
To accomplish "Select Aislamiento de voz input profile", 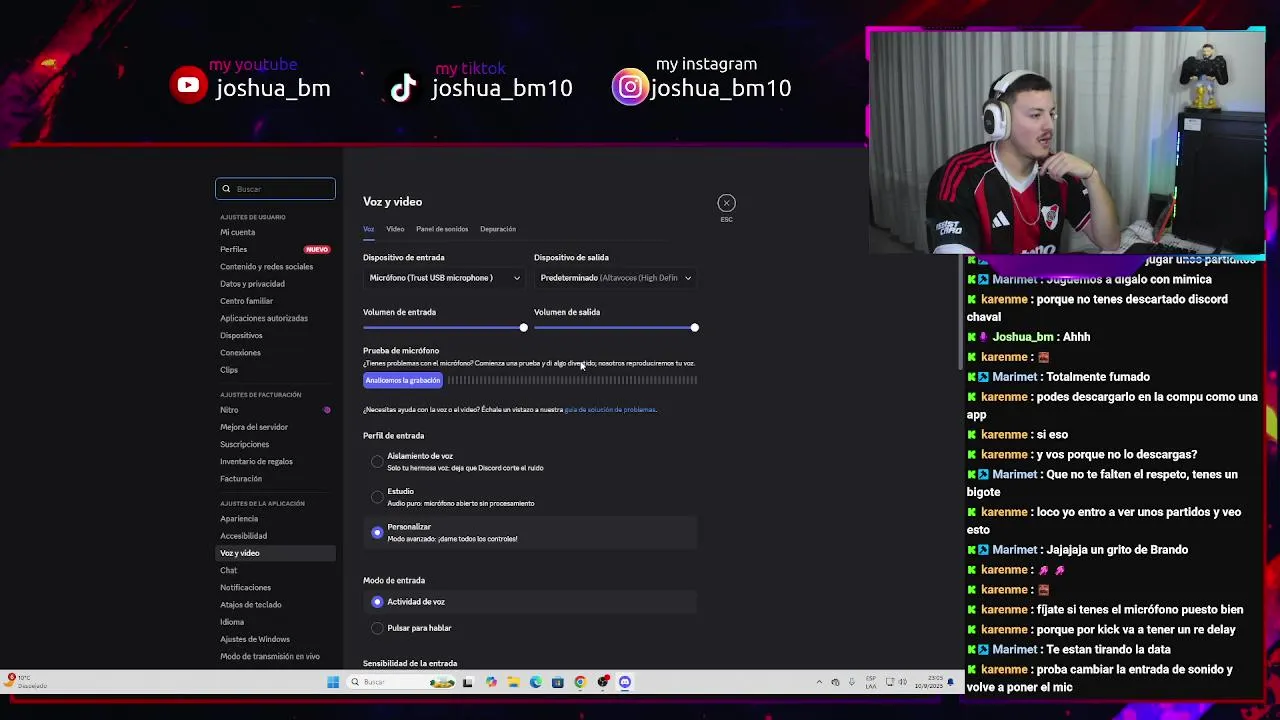I will pos(377,462).
